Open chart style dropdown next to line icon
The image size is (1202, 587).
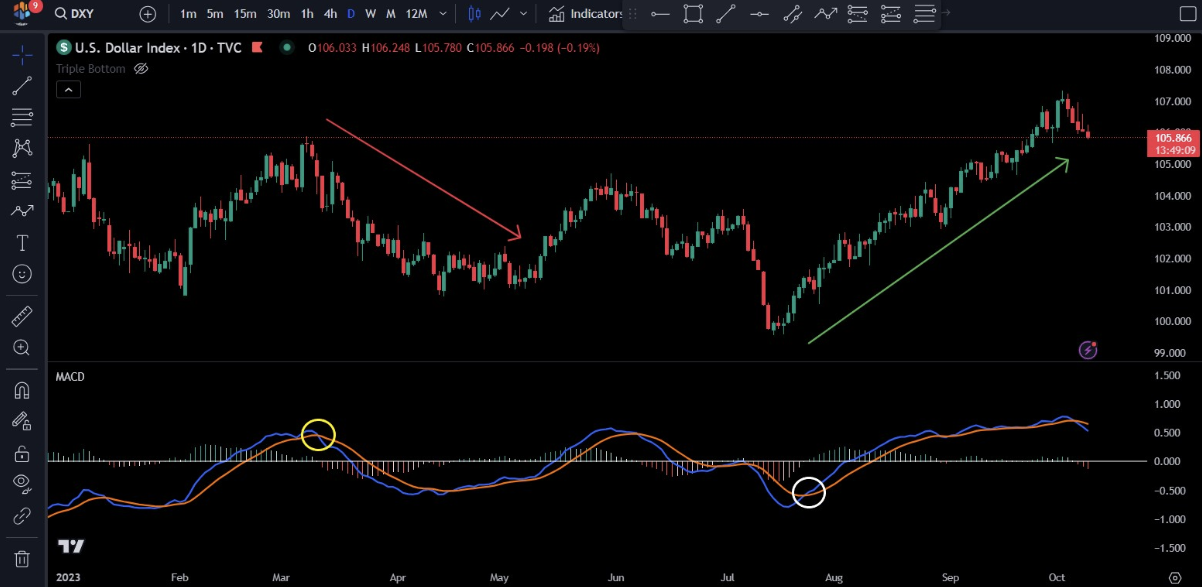(x=525, y=14)
